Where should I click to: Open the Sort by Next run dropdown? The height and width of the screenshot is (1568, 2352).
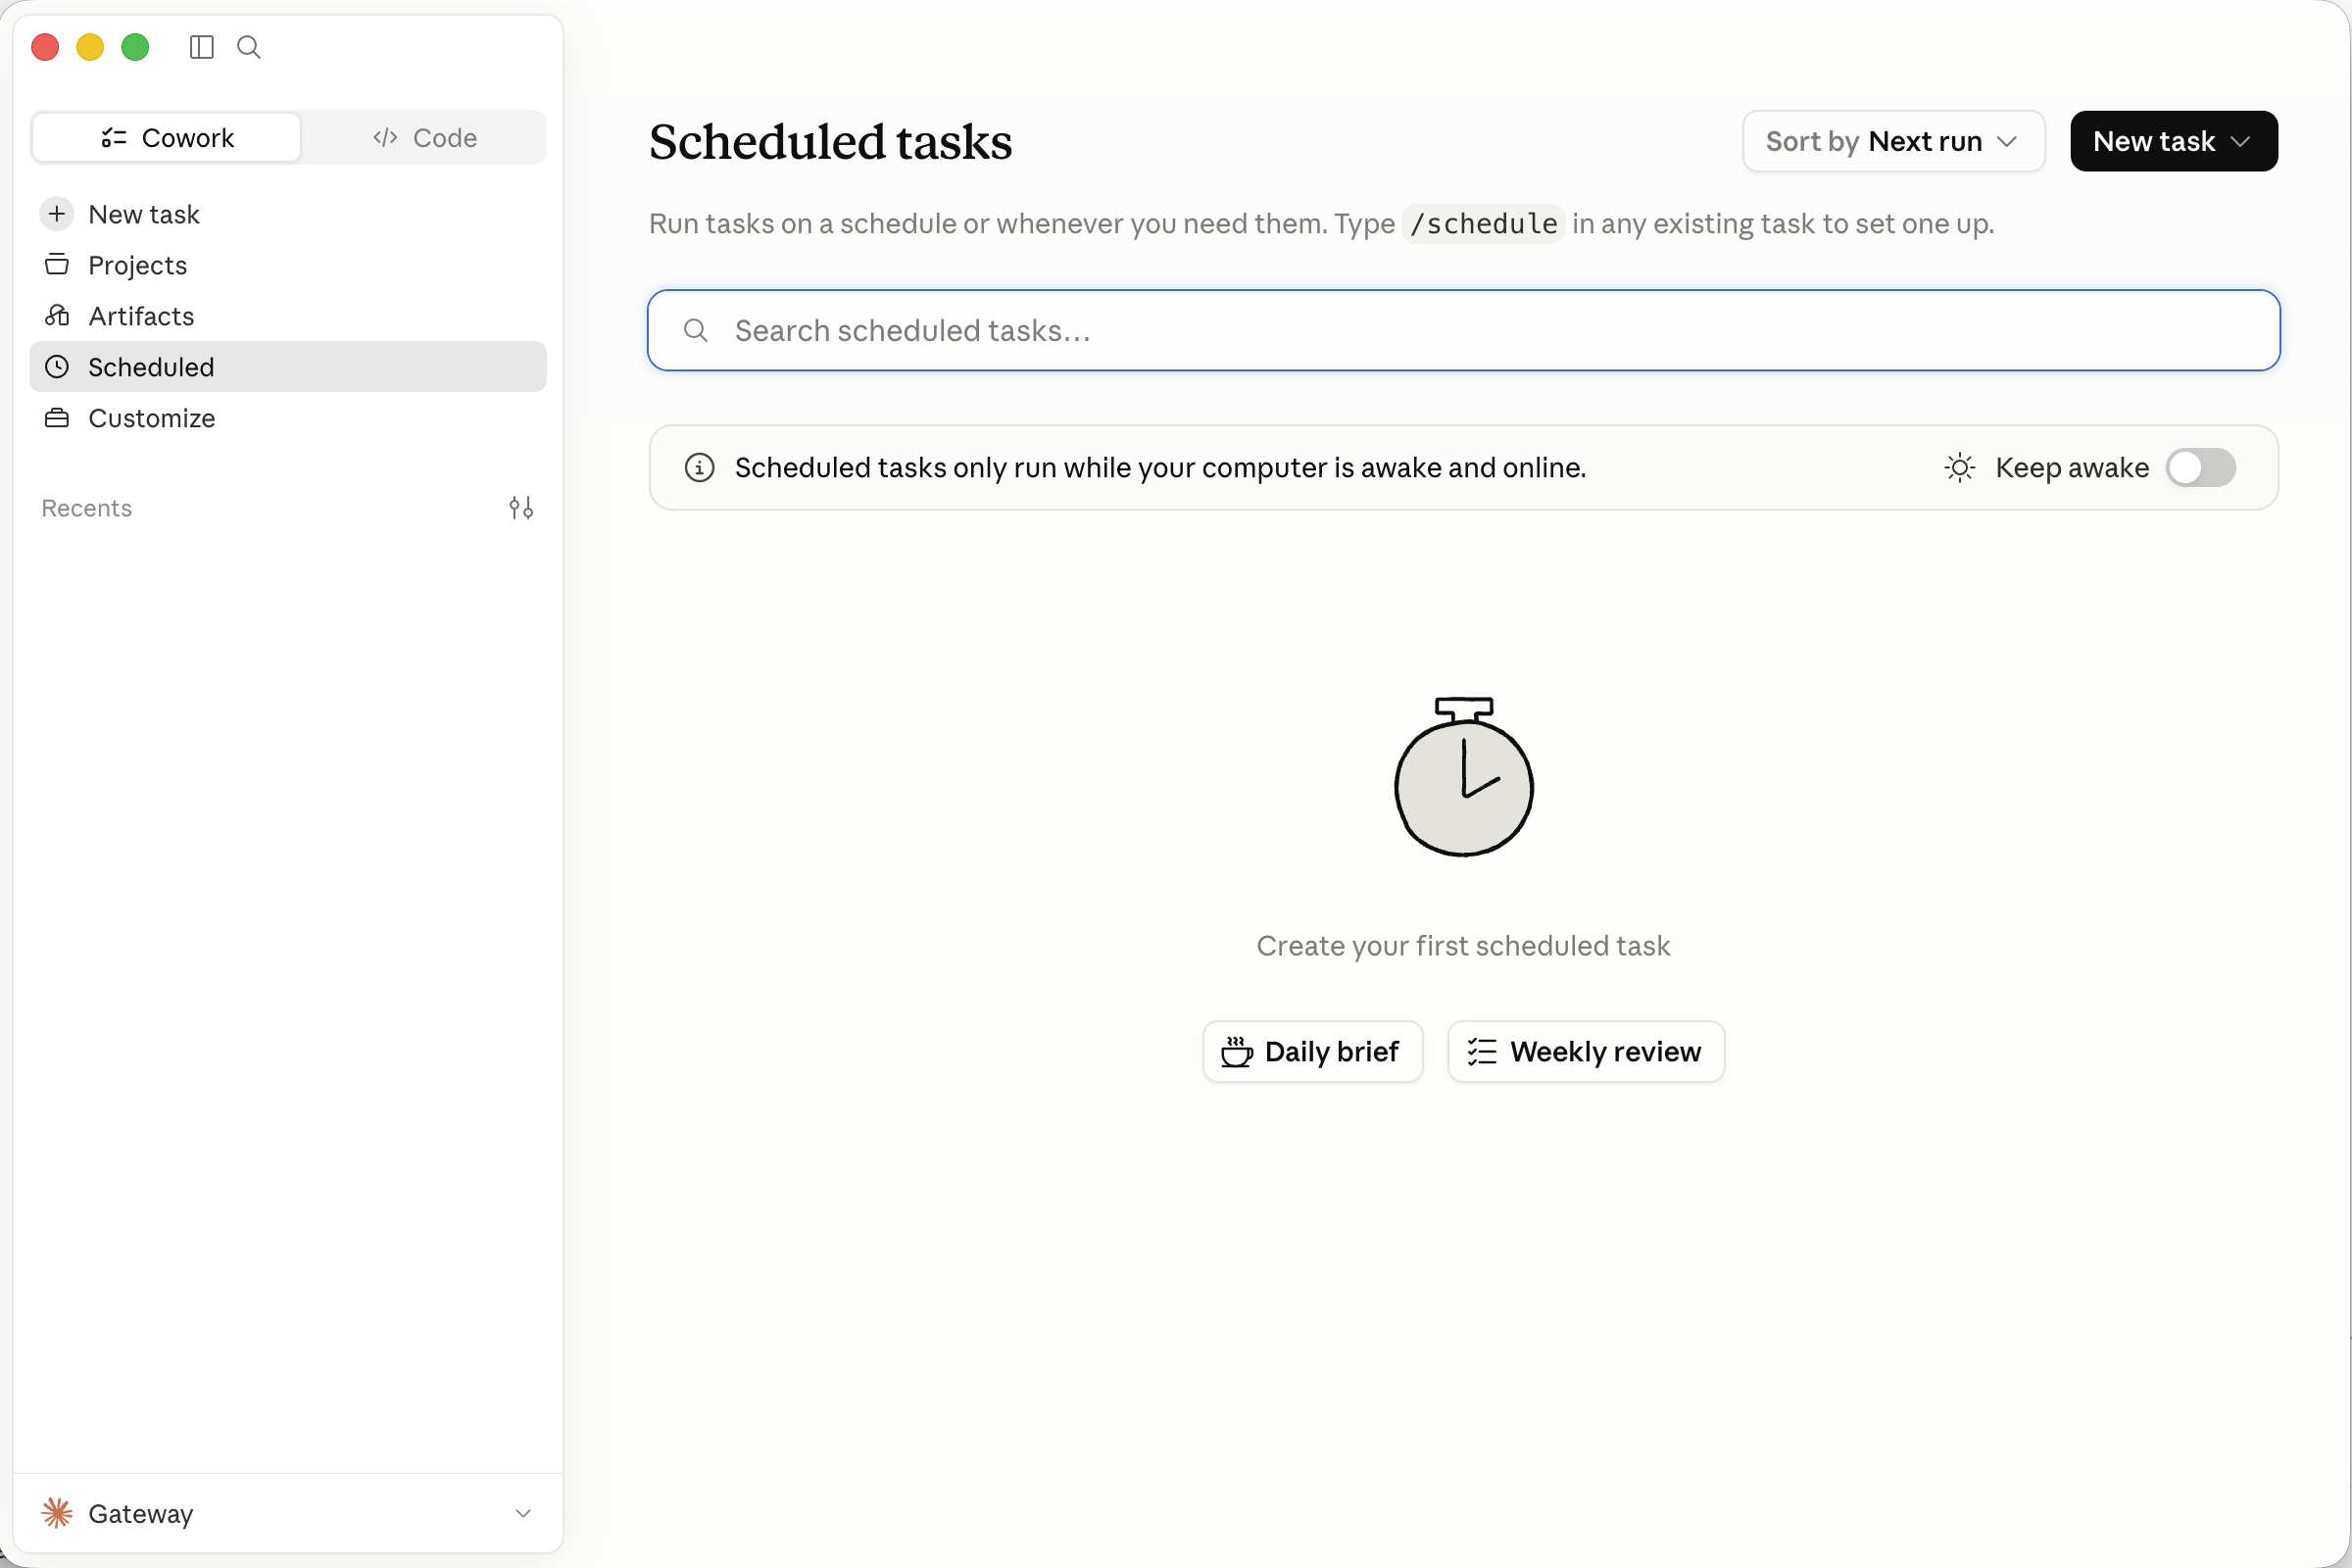1893,141
